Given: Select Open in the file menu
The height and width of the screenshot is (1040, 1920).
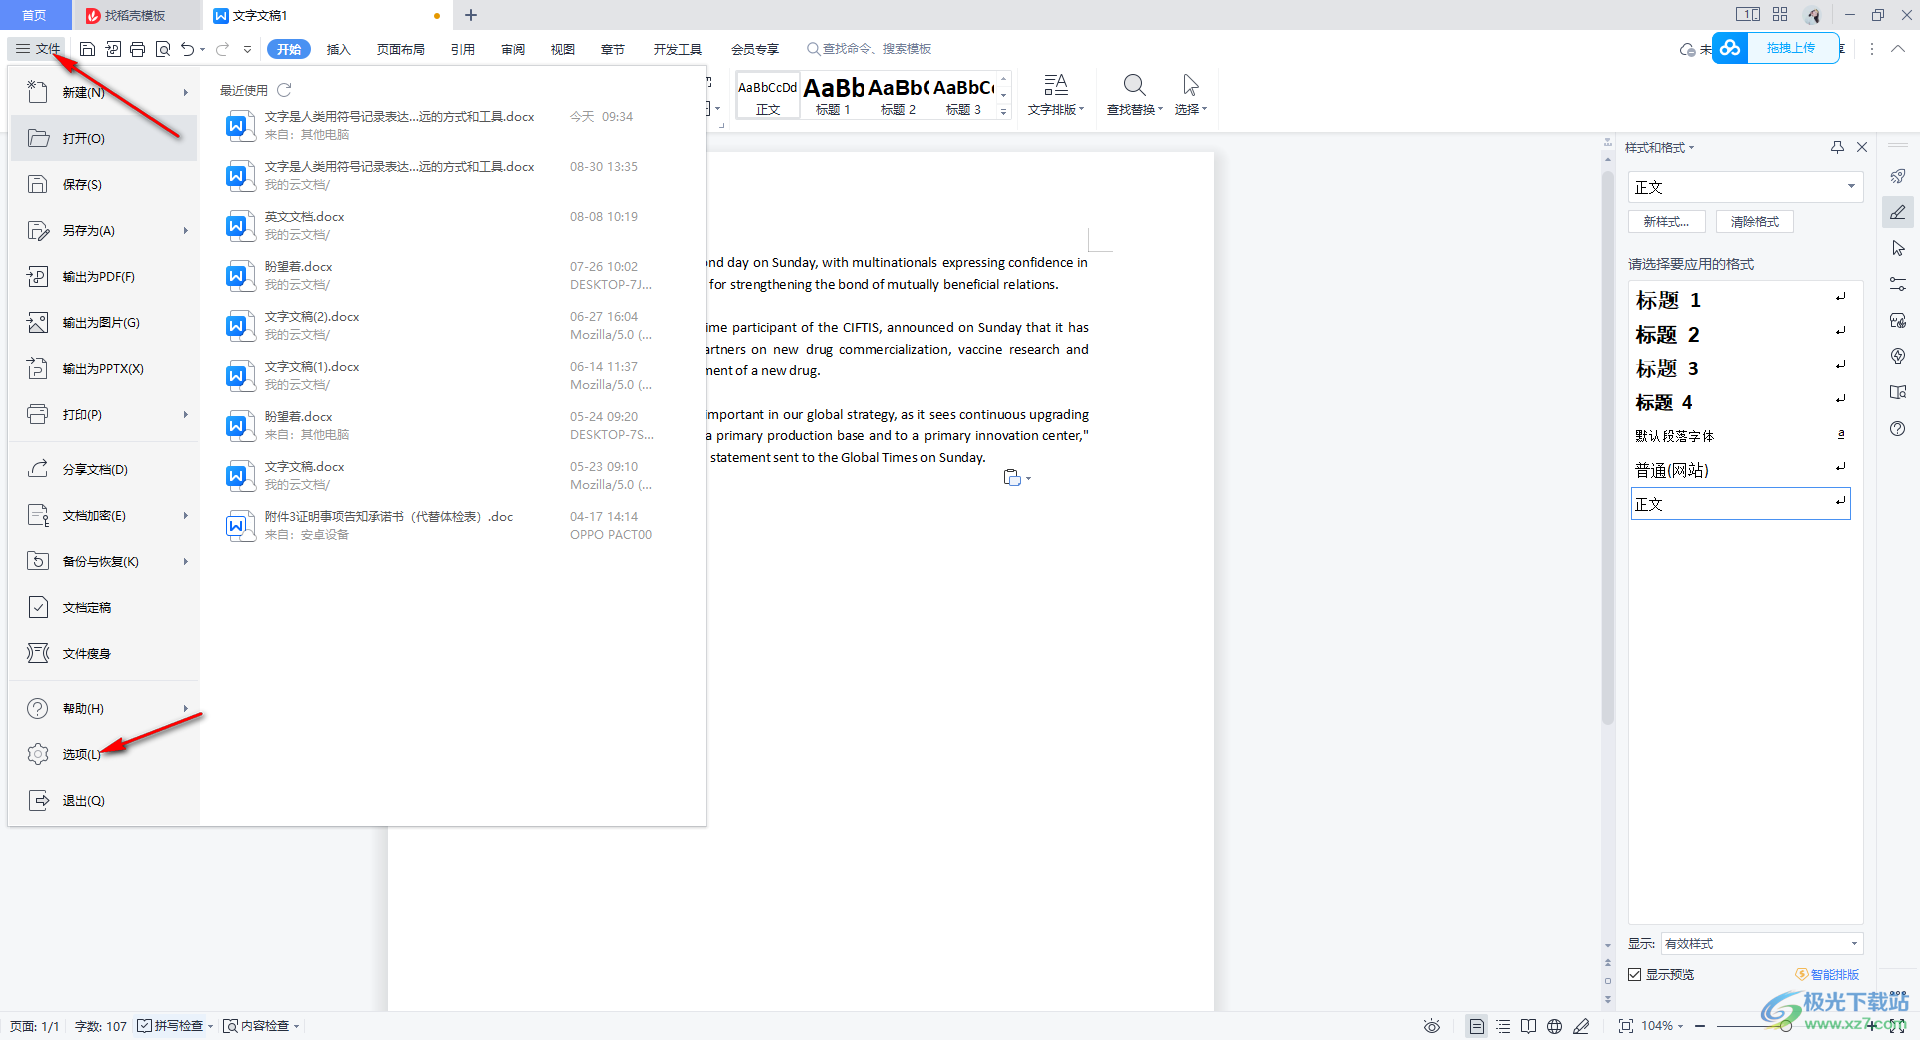Looking at the screenshot, I should point(104,138).
